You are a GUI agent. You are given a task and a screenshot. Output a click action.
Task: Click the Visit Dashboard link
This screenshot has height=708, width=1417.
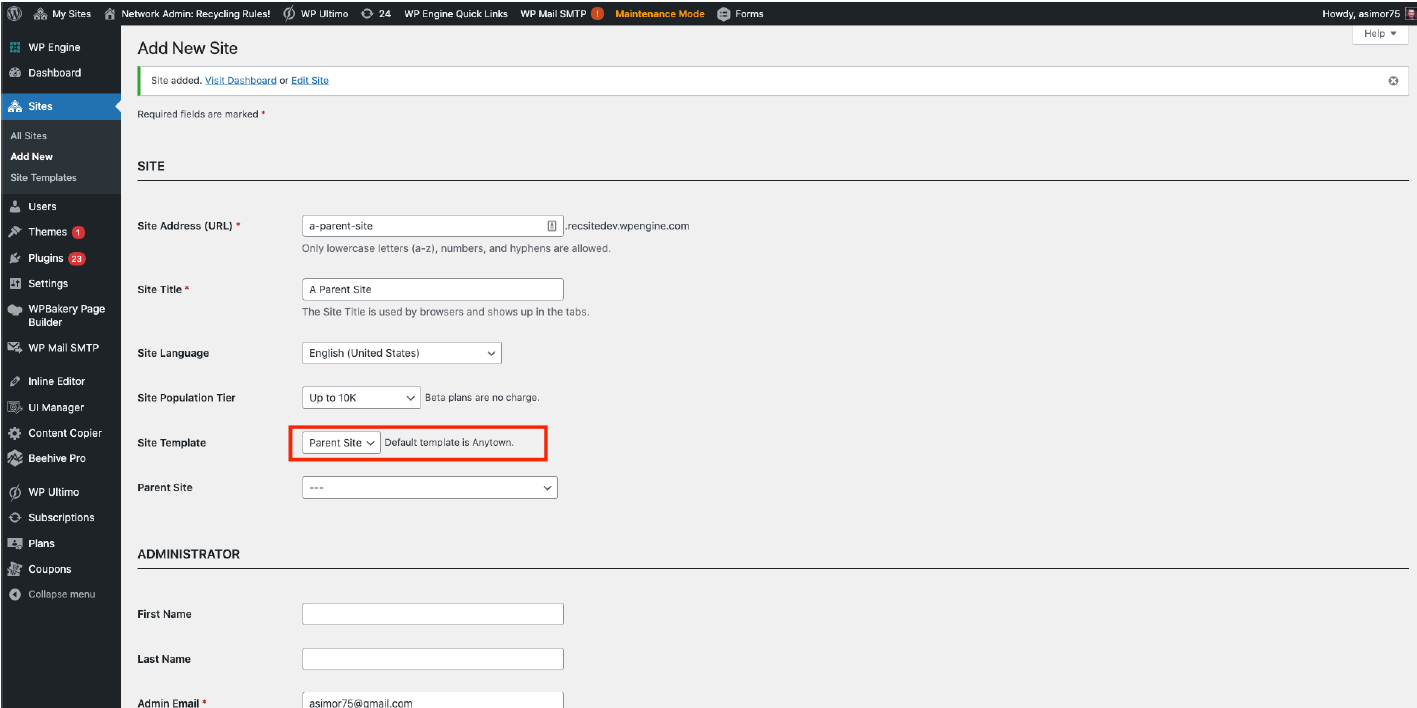(240, 81)
